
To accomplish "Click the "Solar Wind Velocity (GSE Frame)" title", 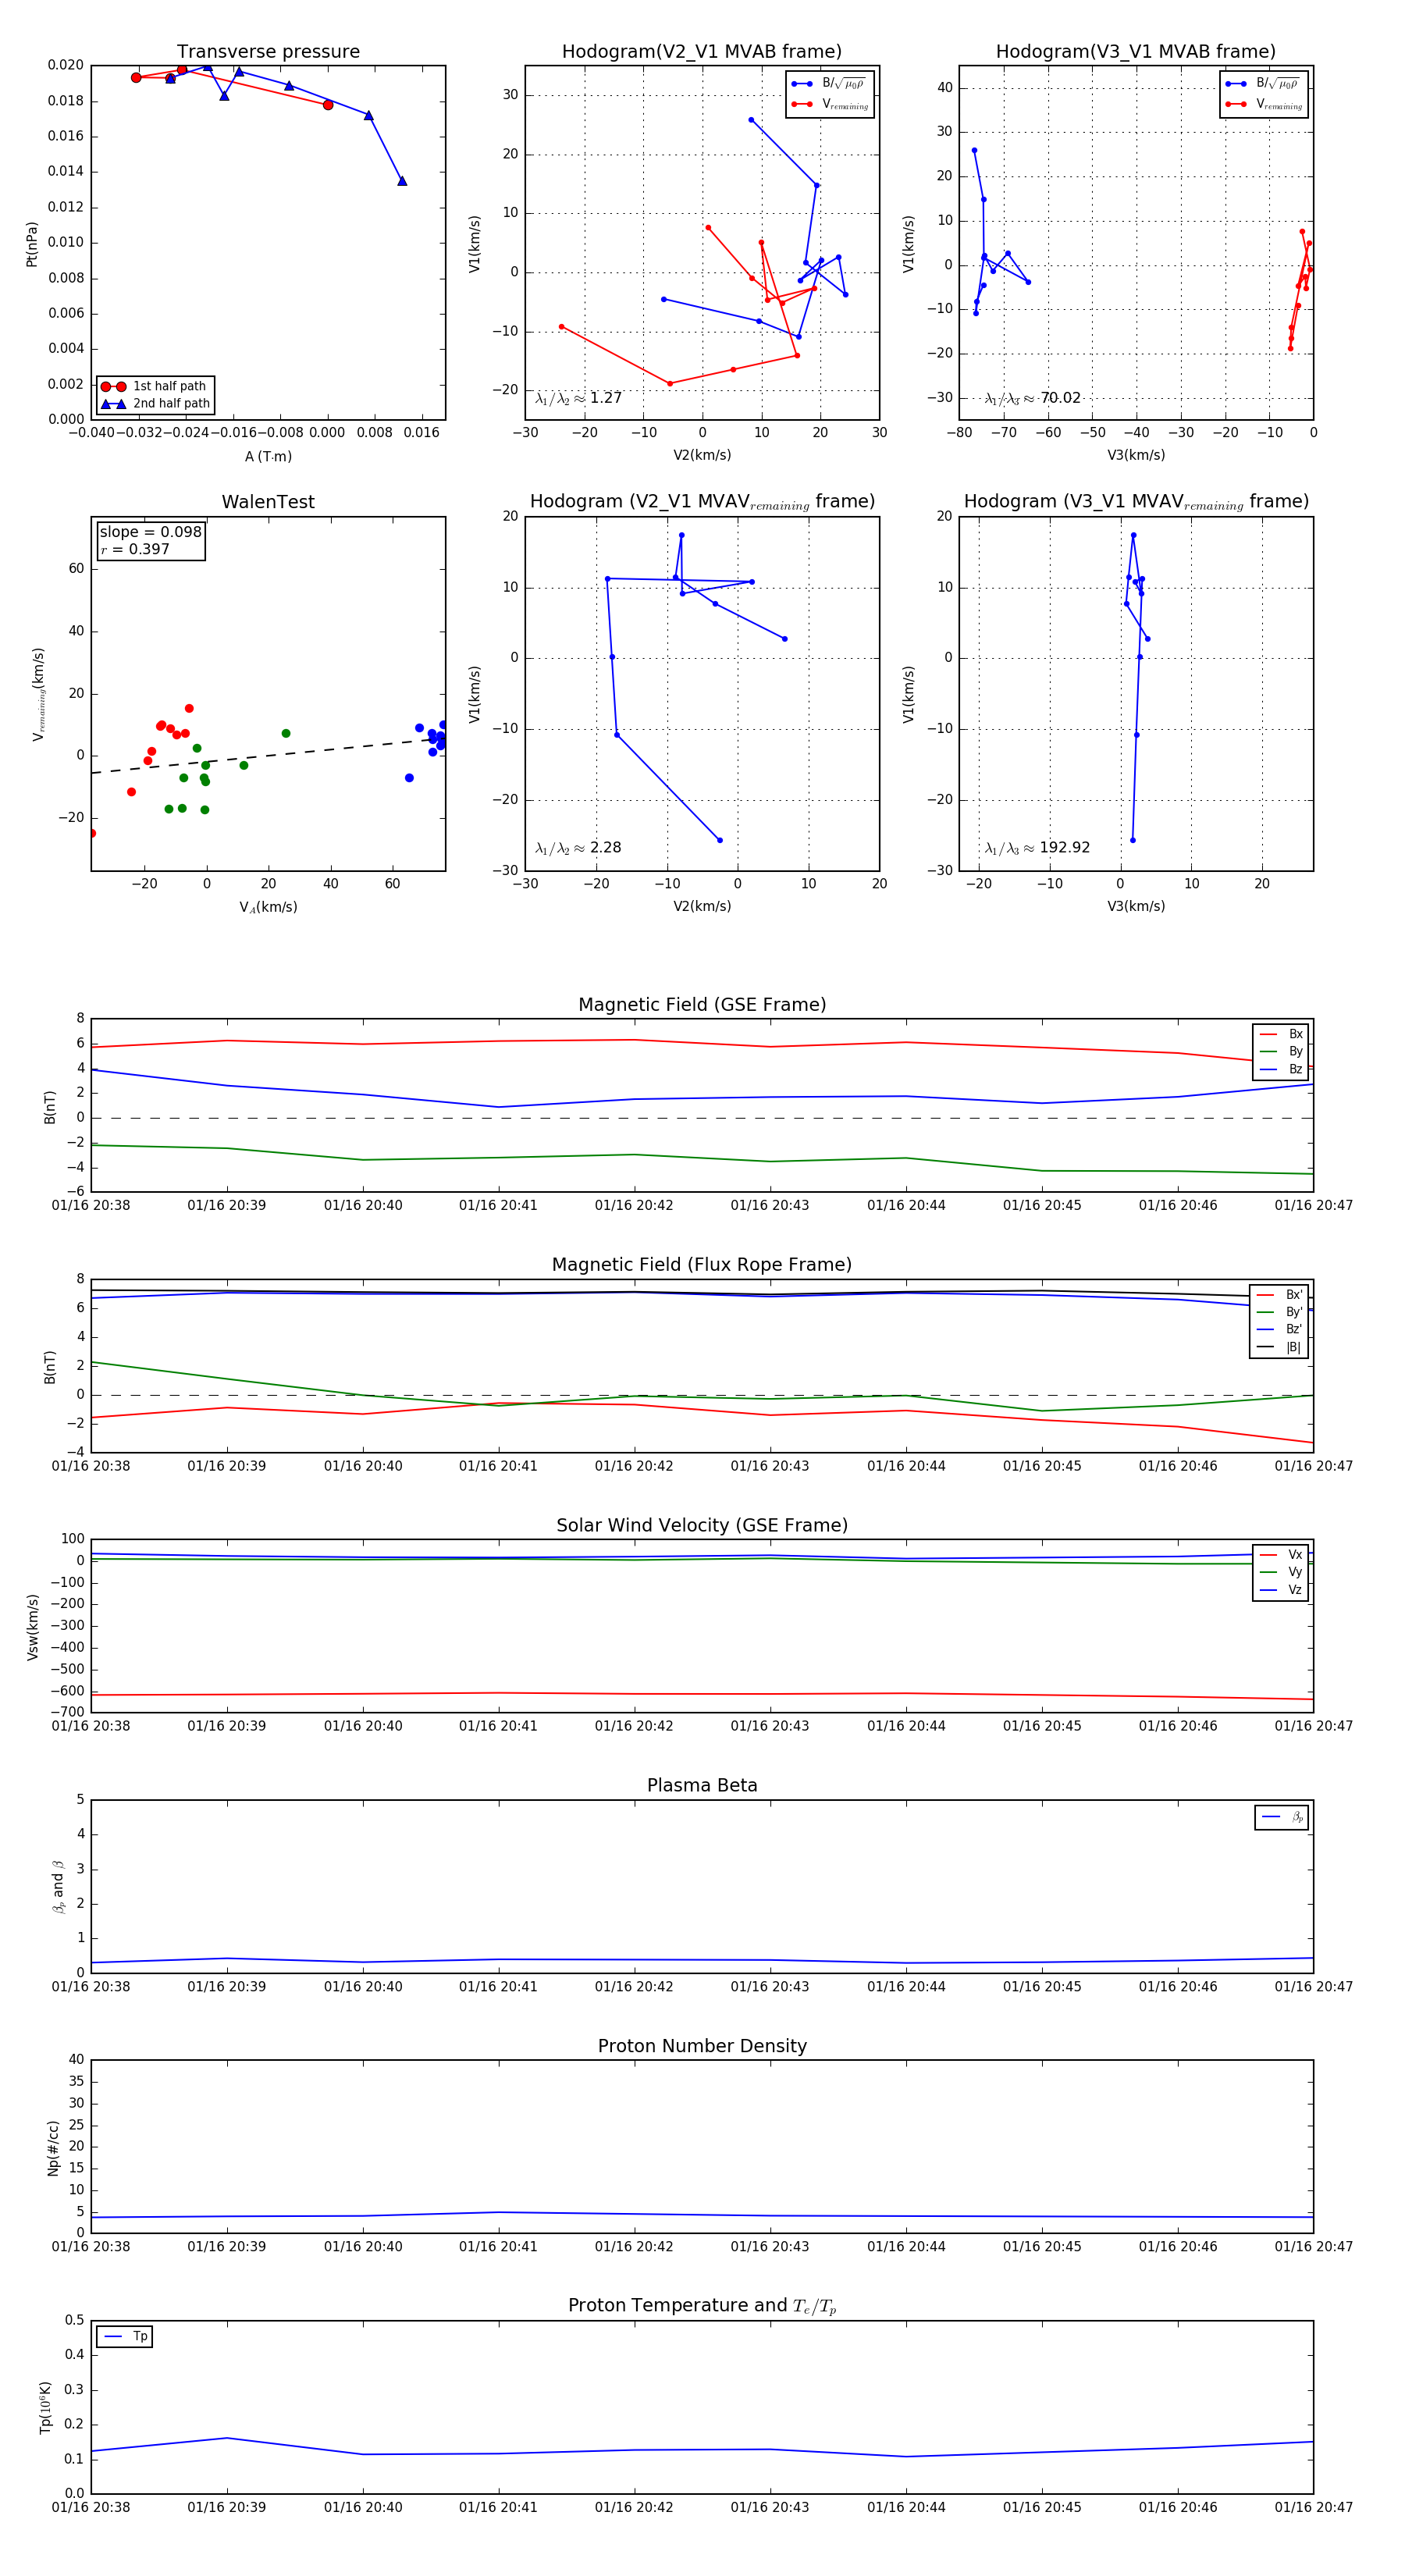I will (702, 1525).
